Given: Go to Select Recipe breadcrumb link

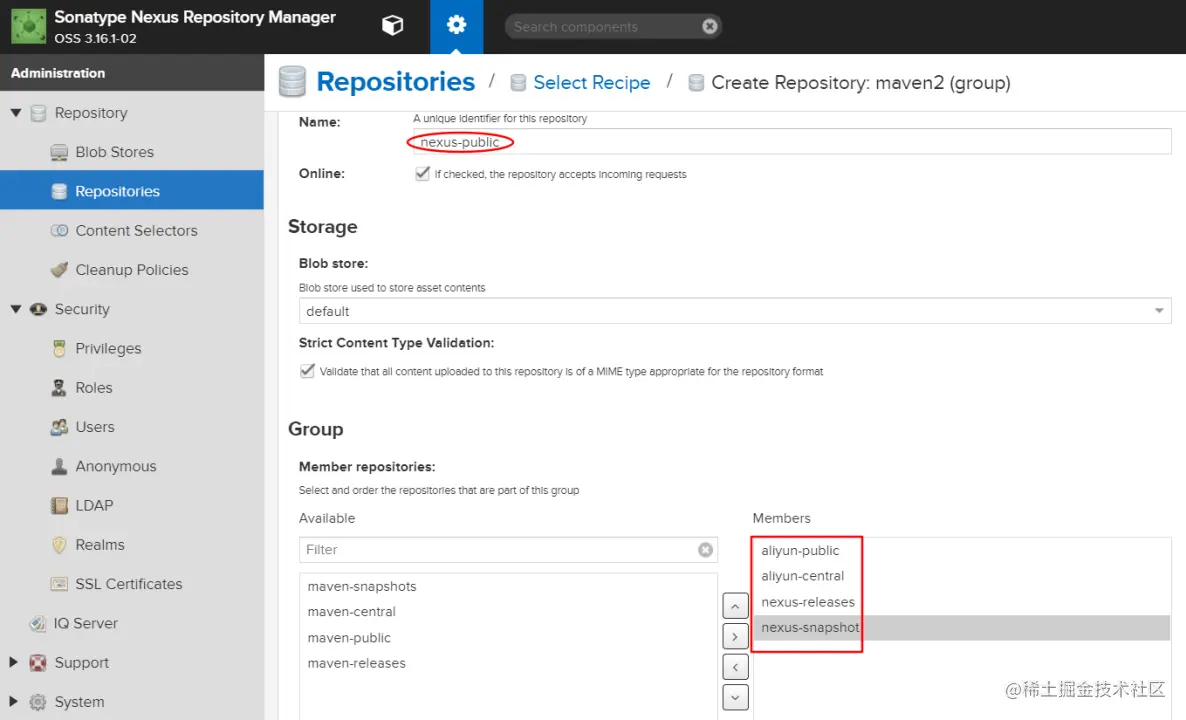Looking at the screenshot, I should click(x=591, y=82).
